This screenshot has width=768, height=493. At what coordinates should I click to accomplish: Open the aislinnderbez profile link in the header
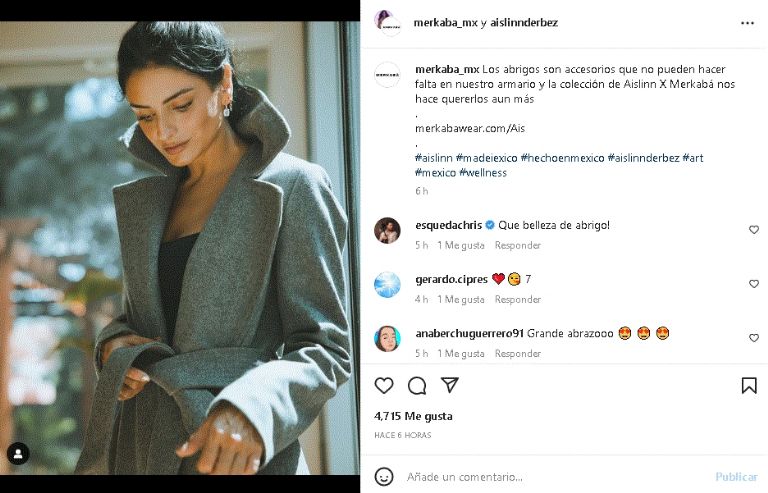click(517, 21)
